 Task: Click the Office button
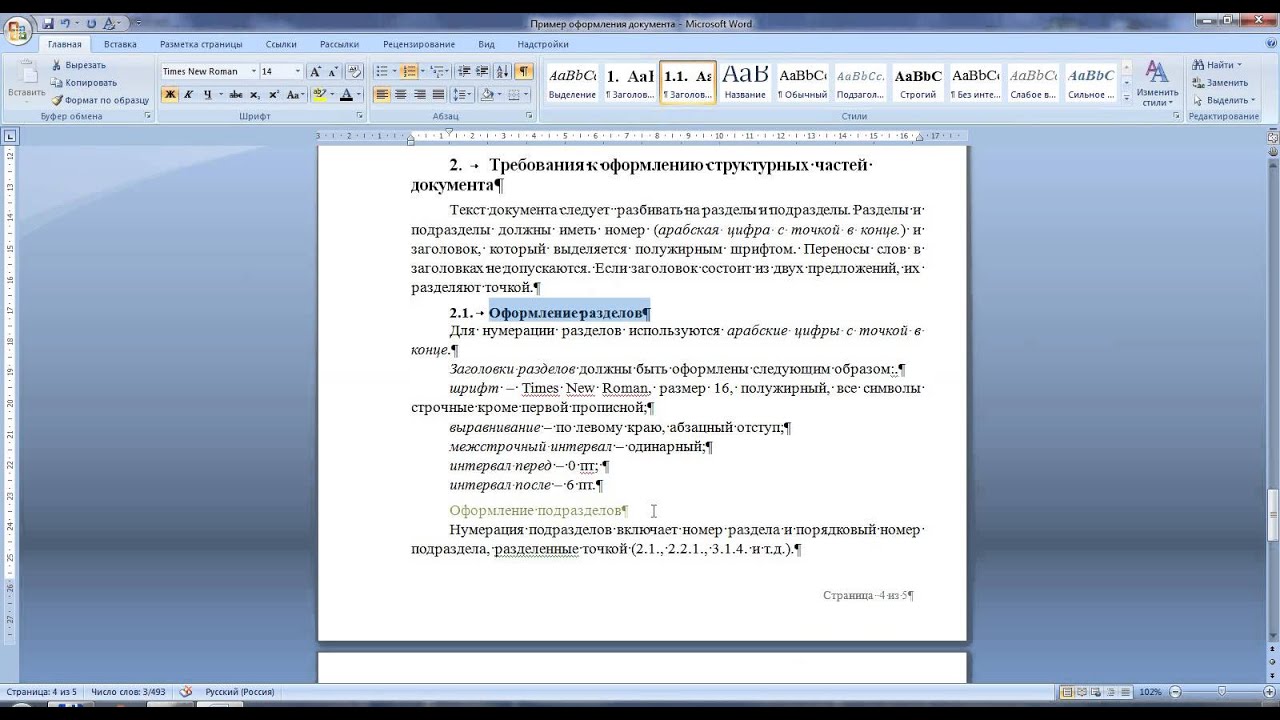click(17, 29)
